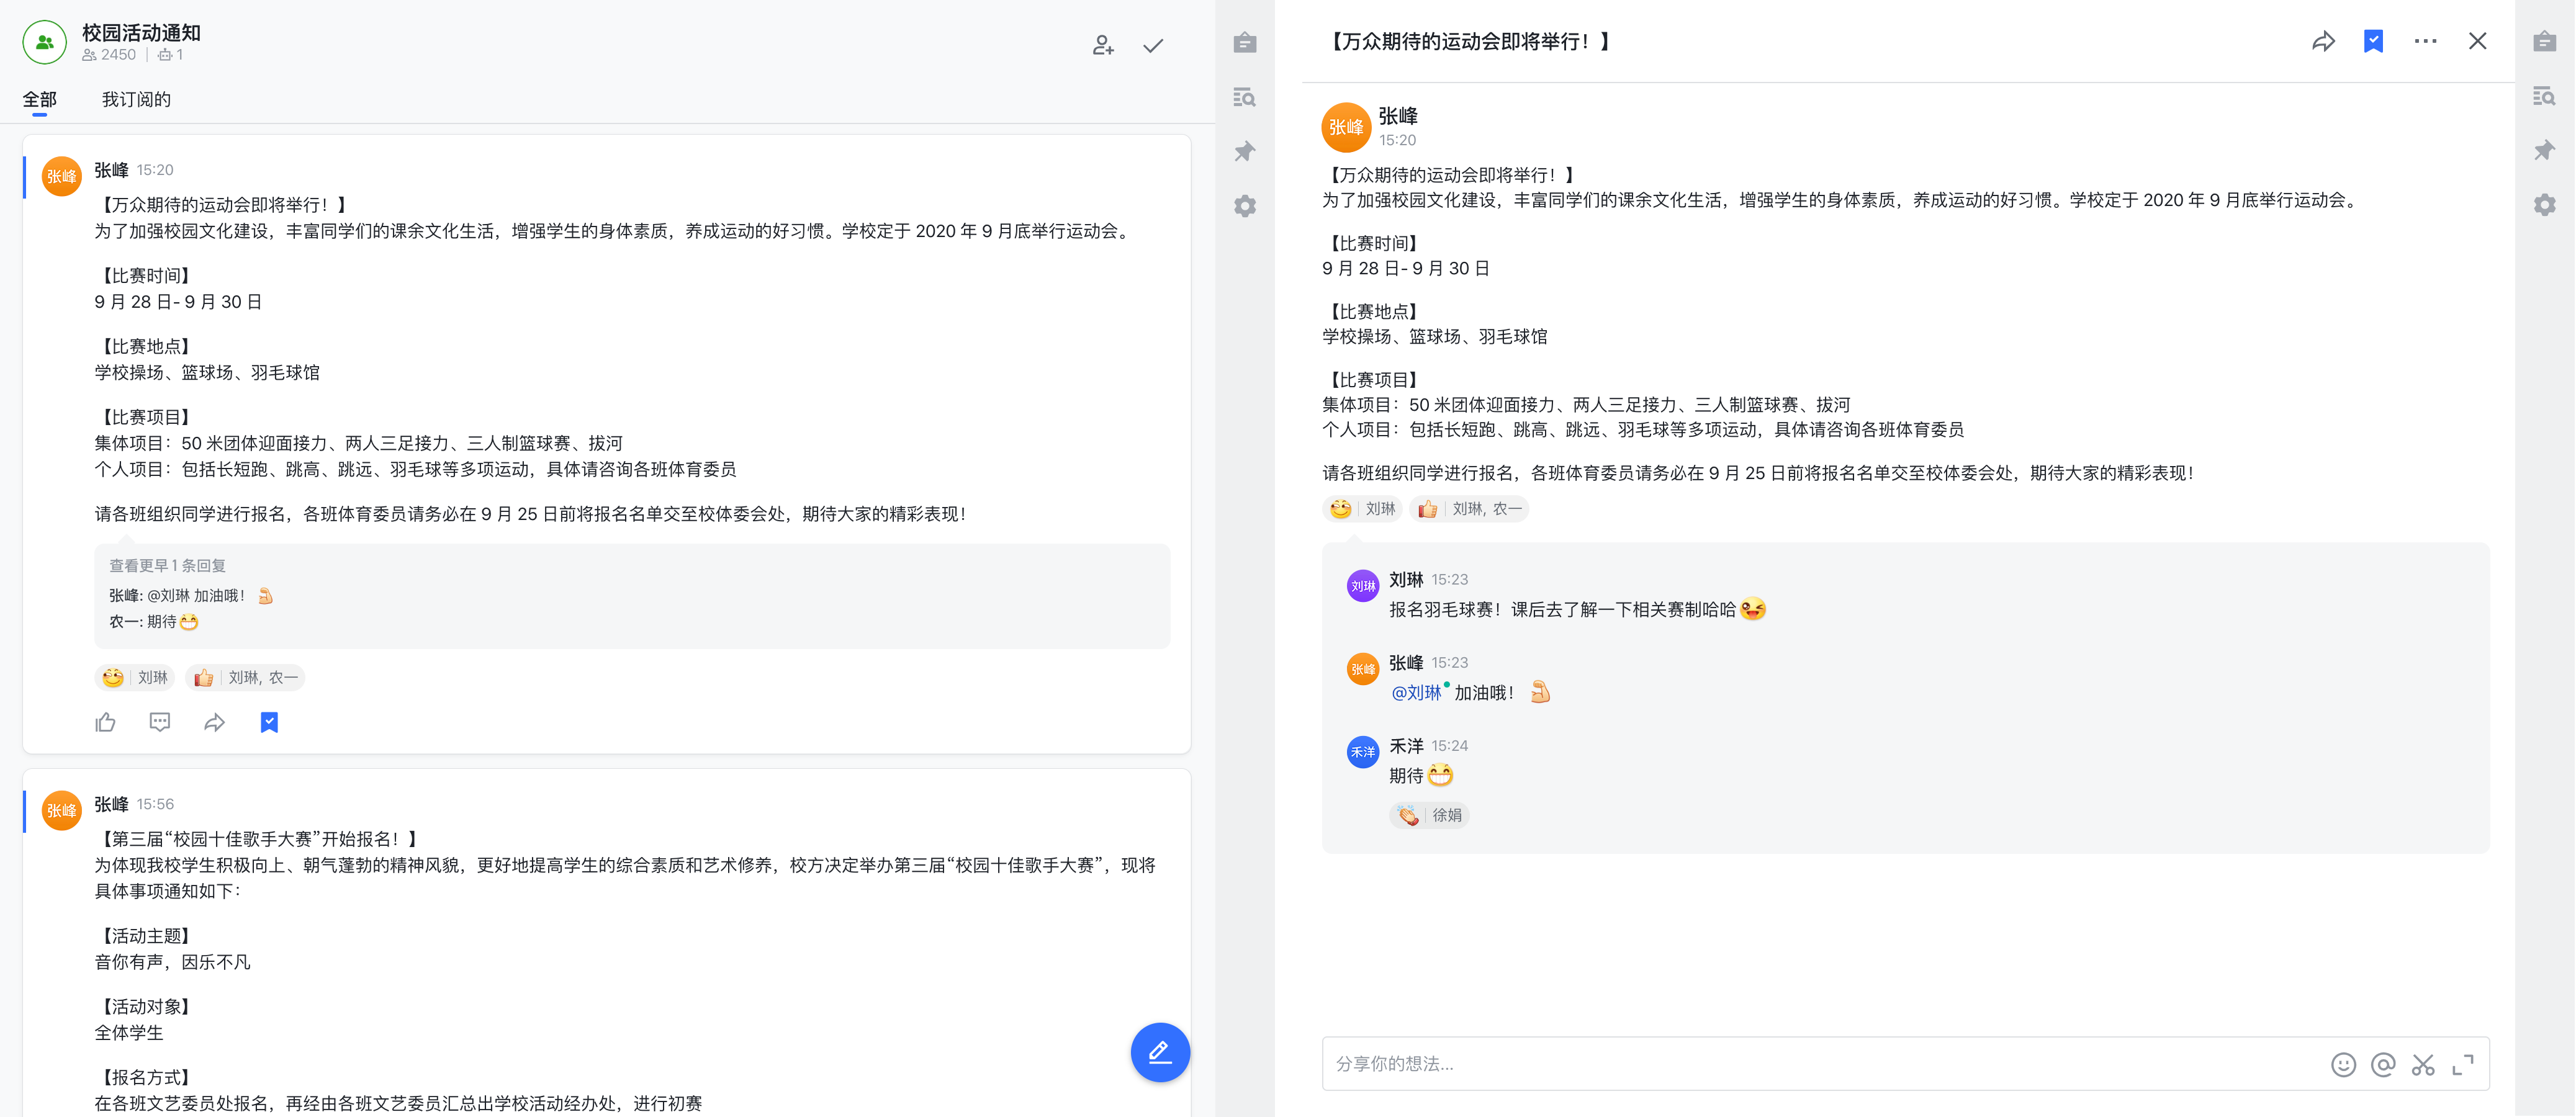Click the add member icon in group header
This screenshot has width=2576, height=1117.
(1102, 45)
